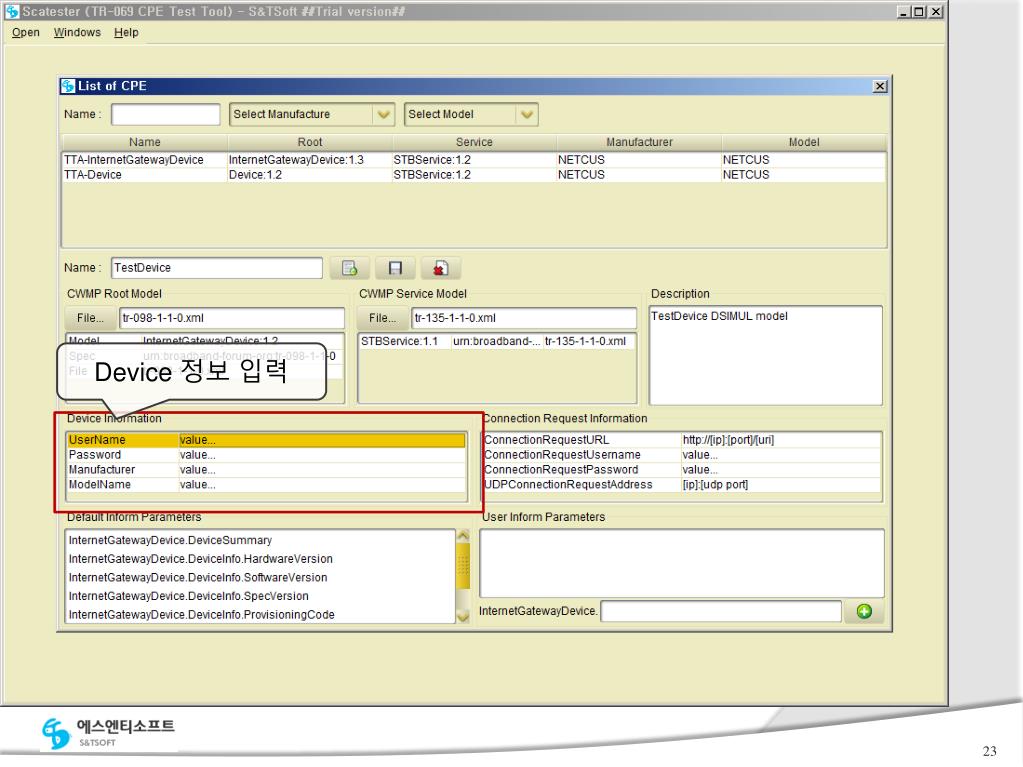Screen dimensions: 1023x767
Task: Click the save floppy disk icon
Action: (x=395, y=268)
